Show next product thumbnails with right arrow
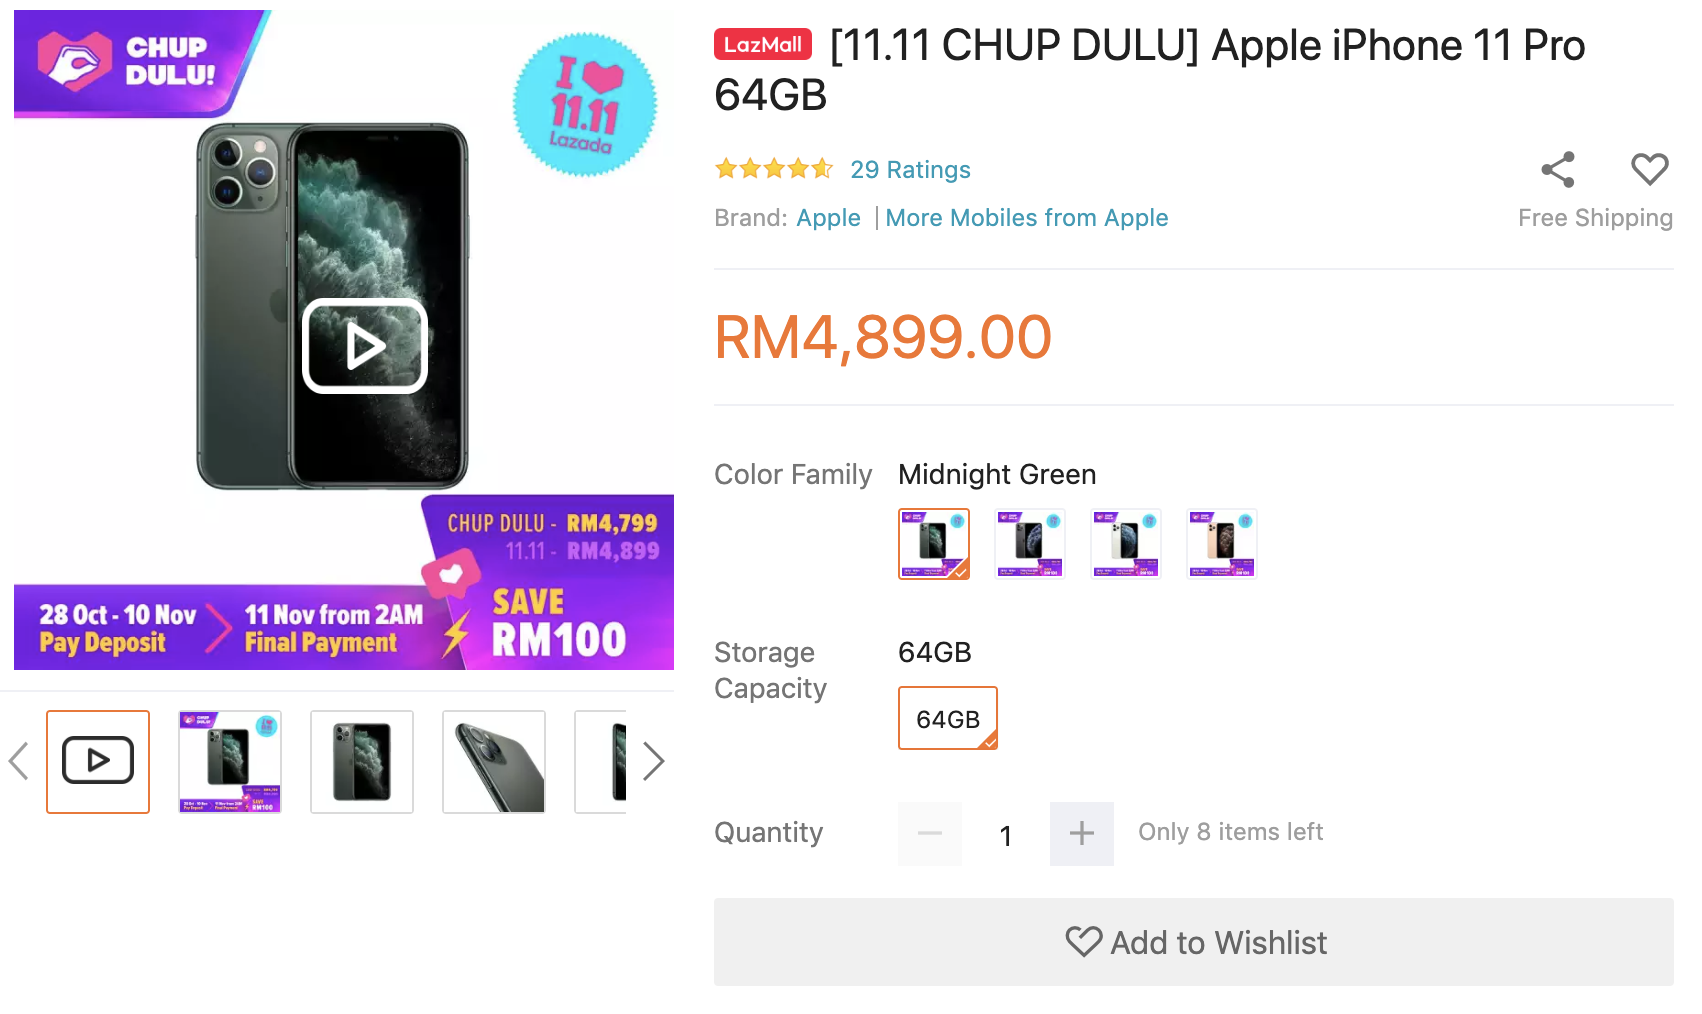The width and height of the screenshot is (1702, 1014). pos(653,761)
